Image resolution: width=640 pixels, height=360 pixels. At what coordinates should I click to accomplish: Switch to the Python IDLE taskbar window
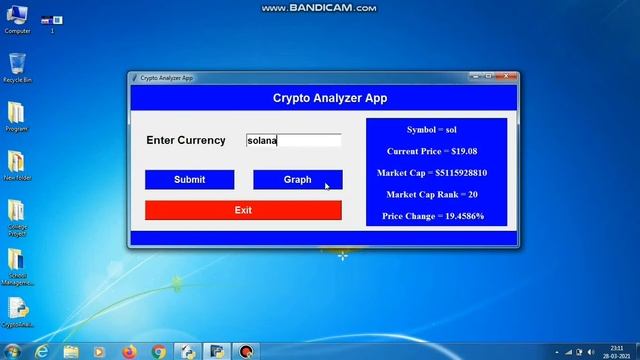click(x=188, y=351)
